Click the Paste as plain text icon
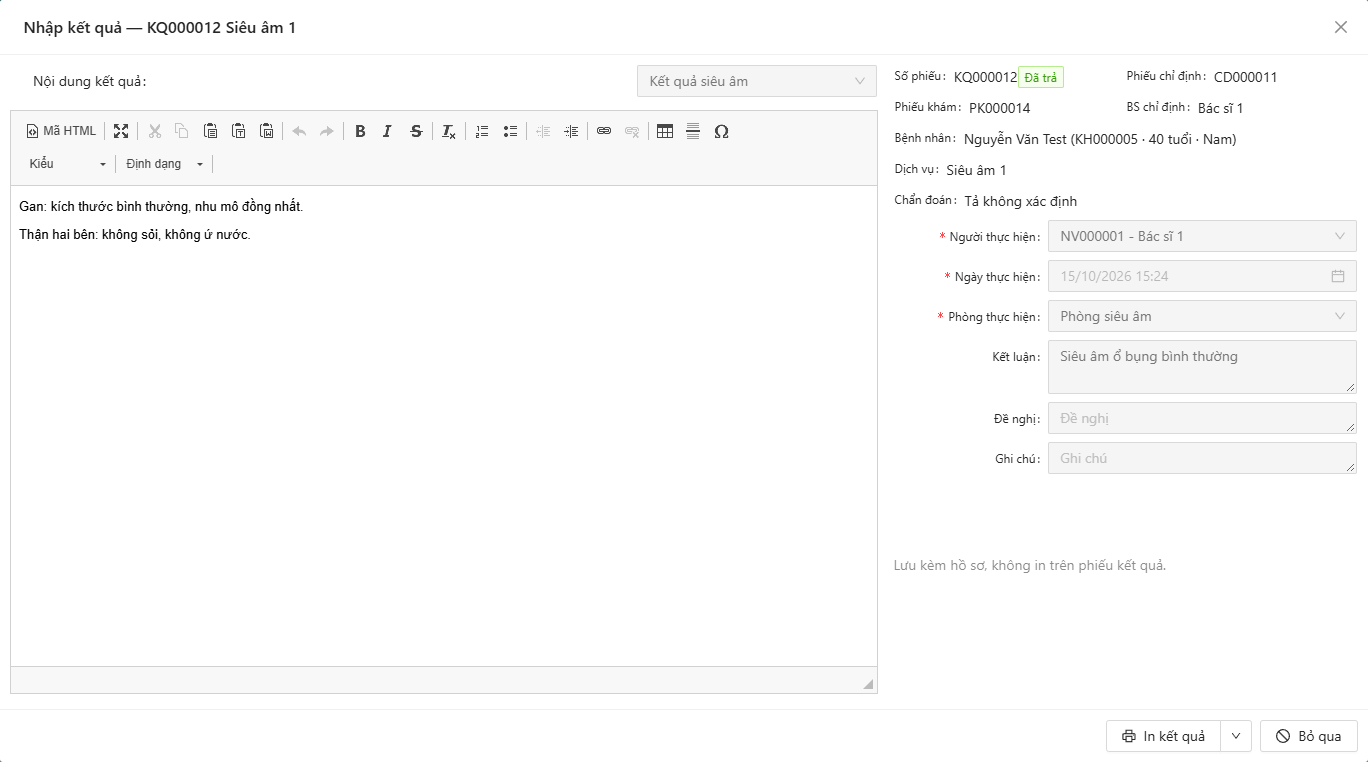Image resolution: width=1368 pixels, height=762 pixels. (238, 131)
